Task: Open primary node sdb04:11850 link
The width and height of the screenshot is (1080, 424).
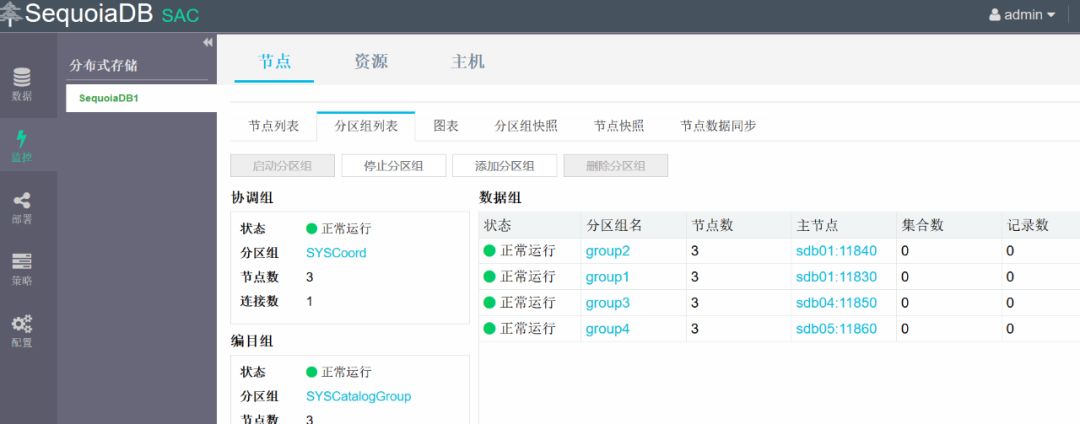Action: 836,303
